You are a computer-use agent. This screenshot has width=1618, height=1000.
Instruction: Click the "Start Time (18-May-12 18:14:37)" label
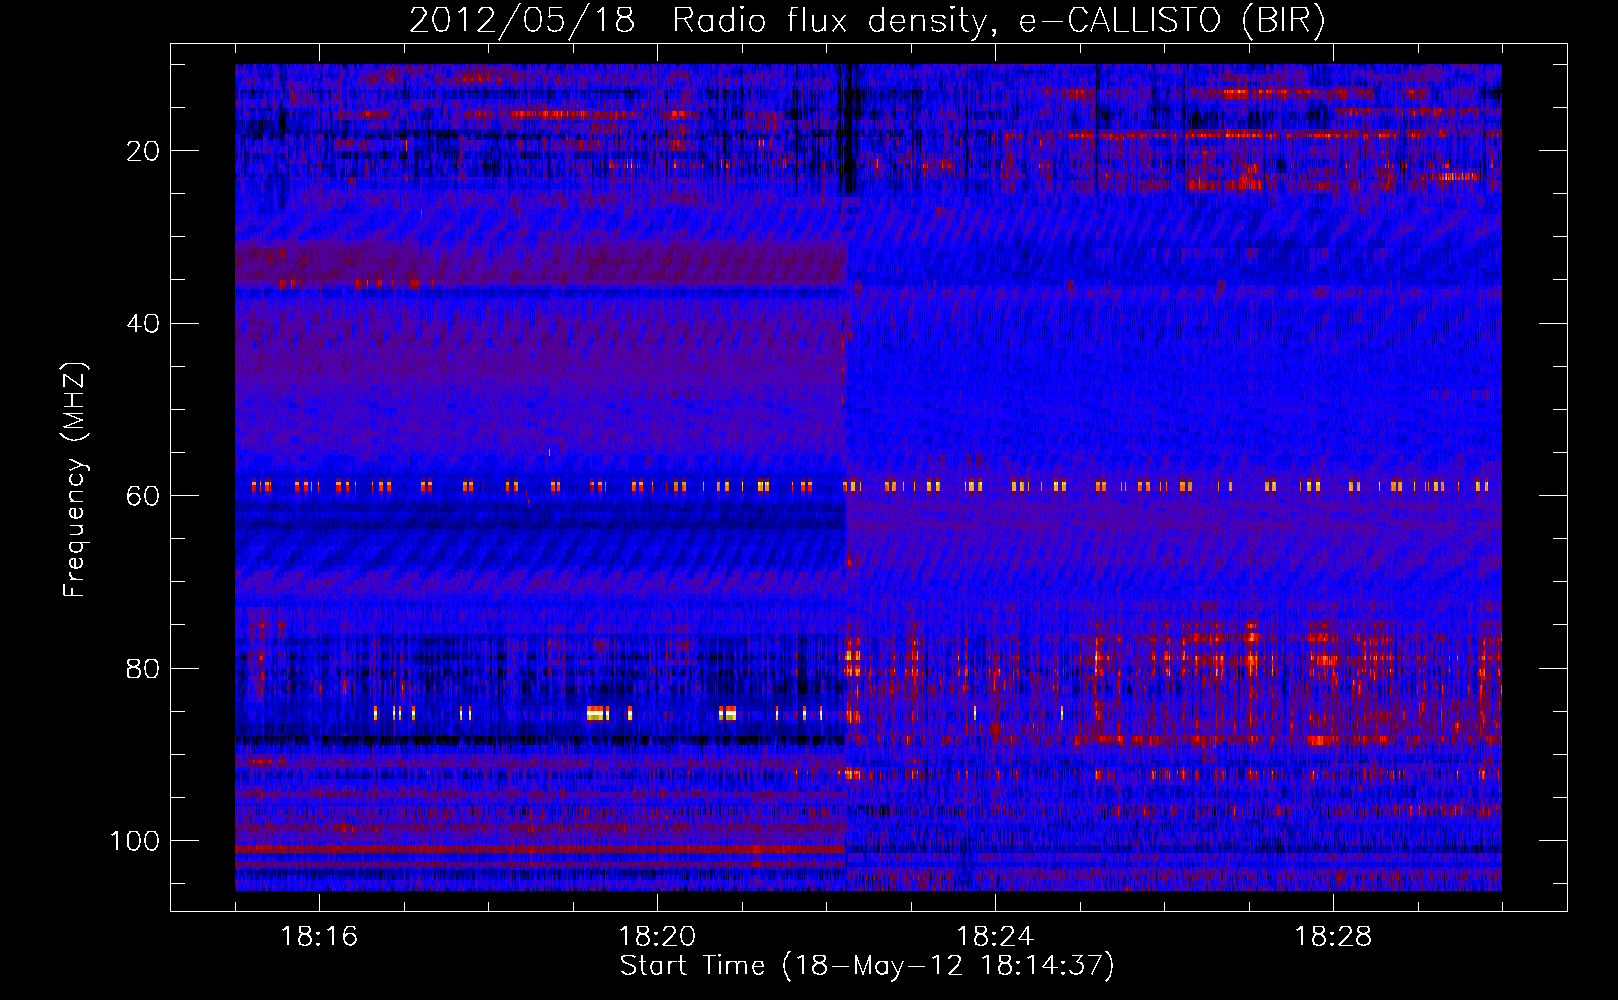tap(867, 966)
